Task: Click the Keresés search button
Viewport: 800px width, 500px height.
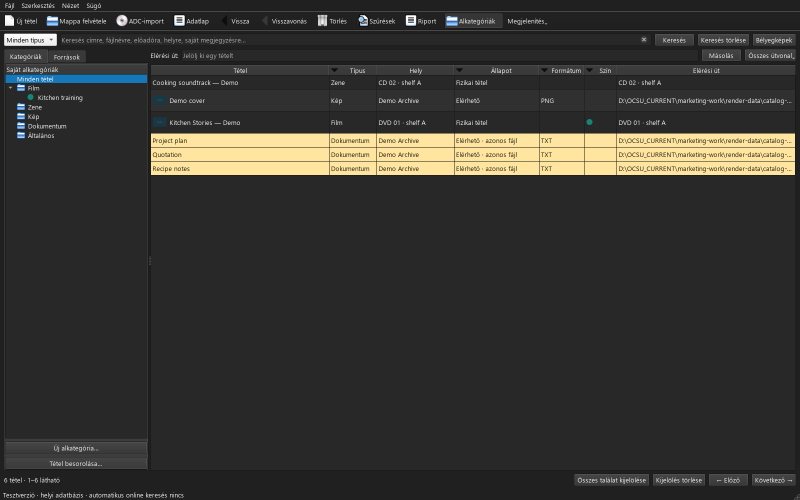Action: 674,40
